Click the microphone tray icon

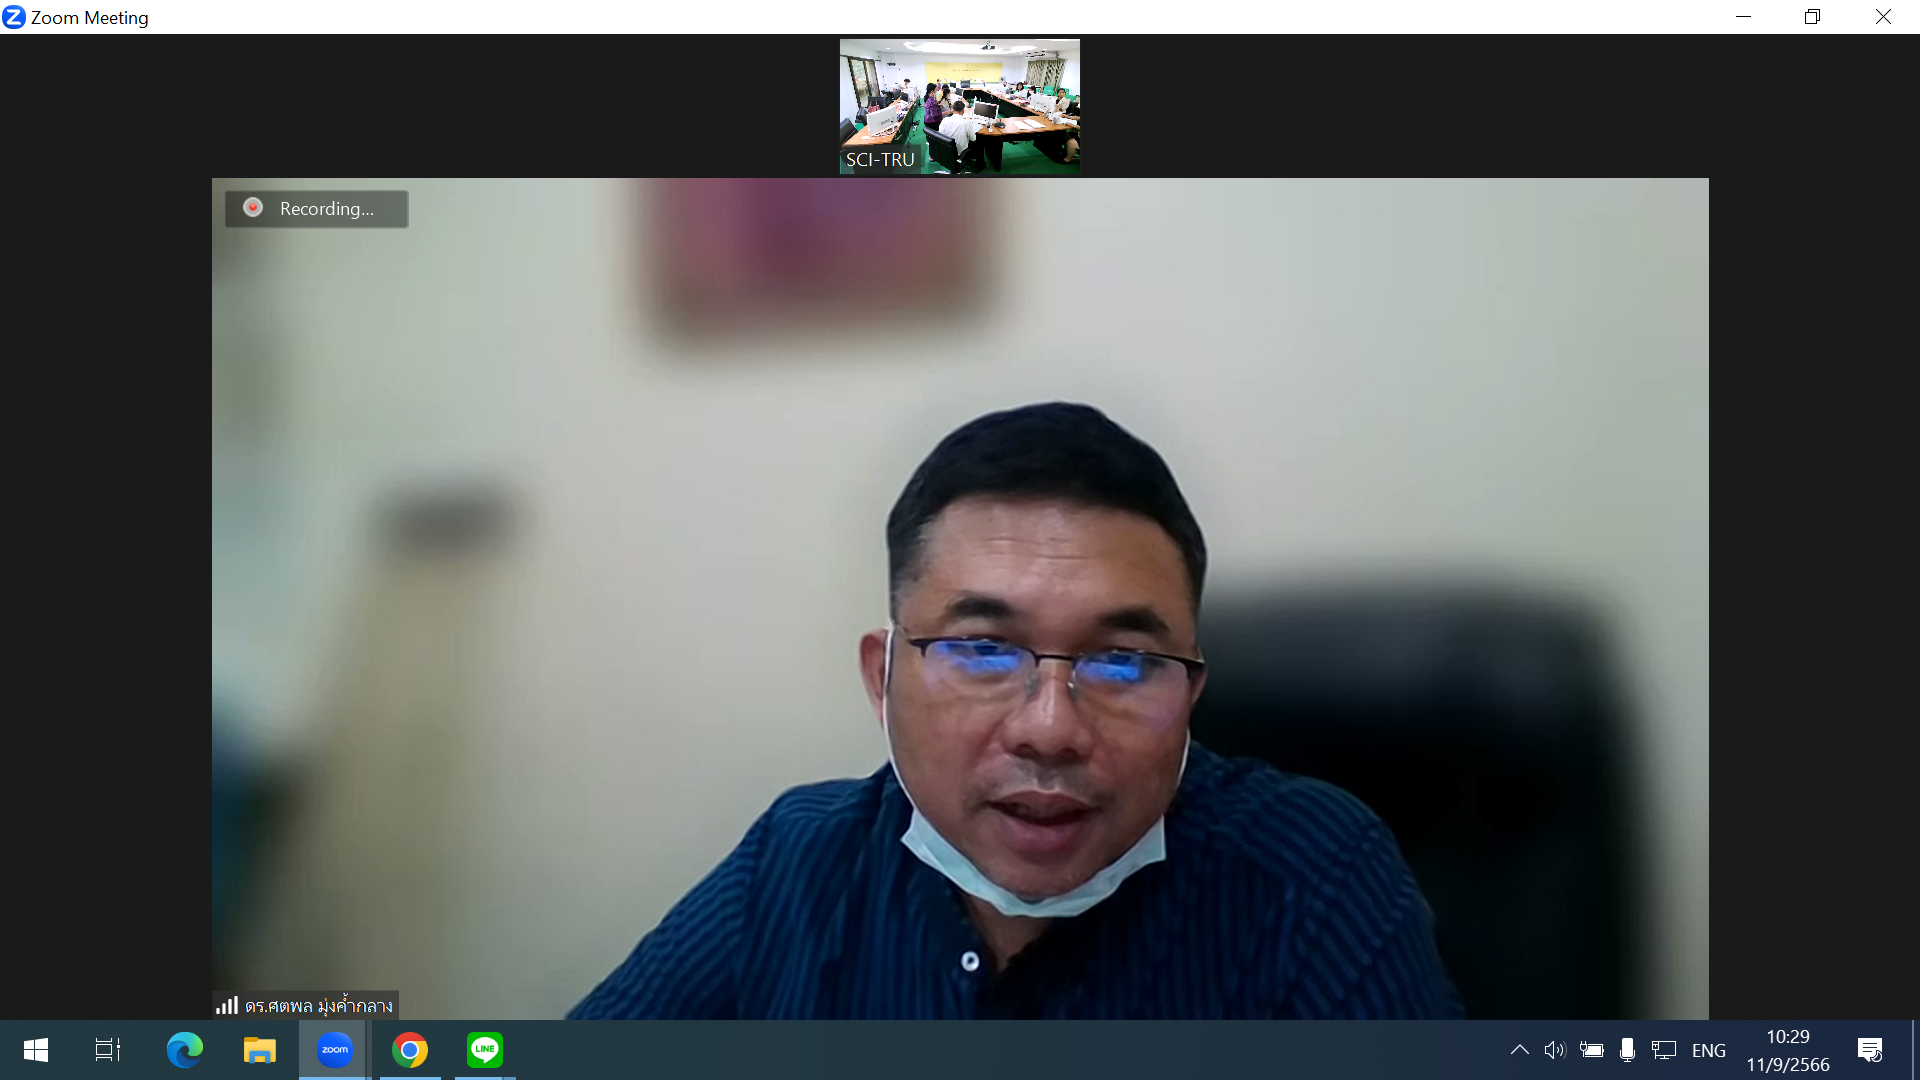(1627, 1050)
